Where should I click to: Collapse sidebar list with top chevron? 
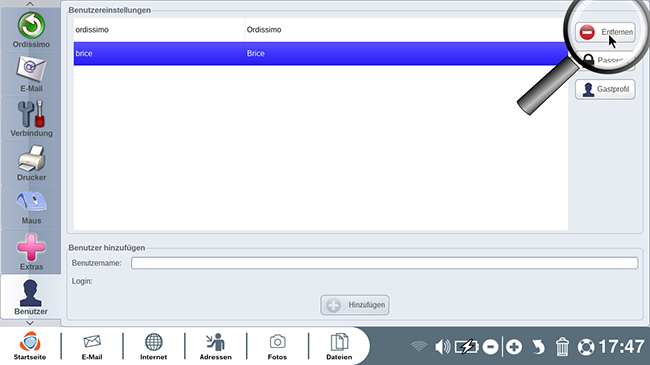(x=30, y=4)
